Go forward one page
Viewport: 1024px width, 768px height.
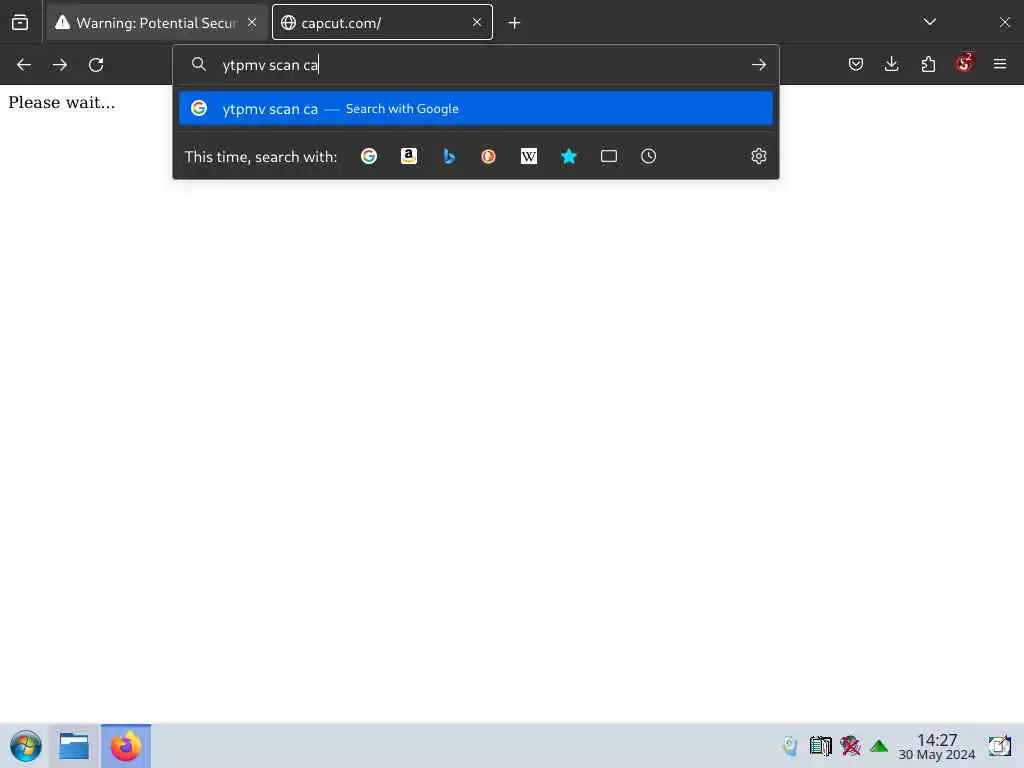click(60, 65)
